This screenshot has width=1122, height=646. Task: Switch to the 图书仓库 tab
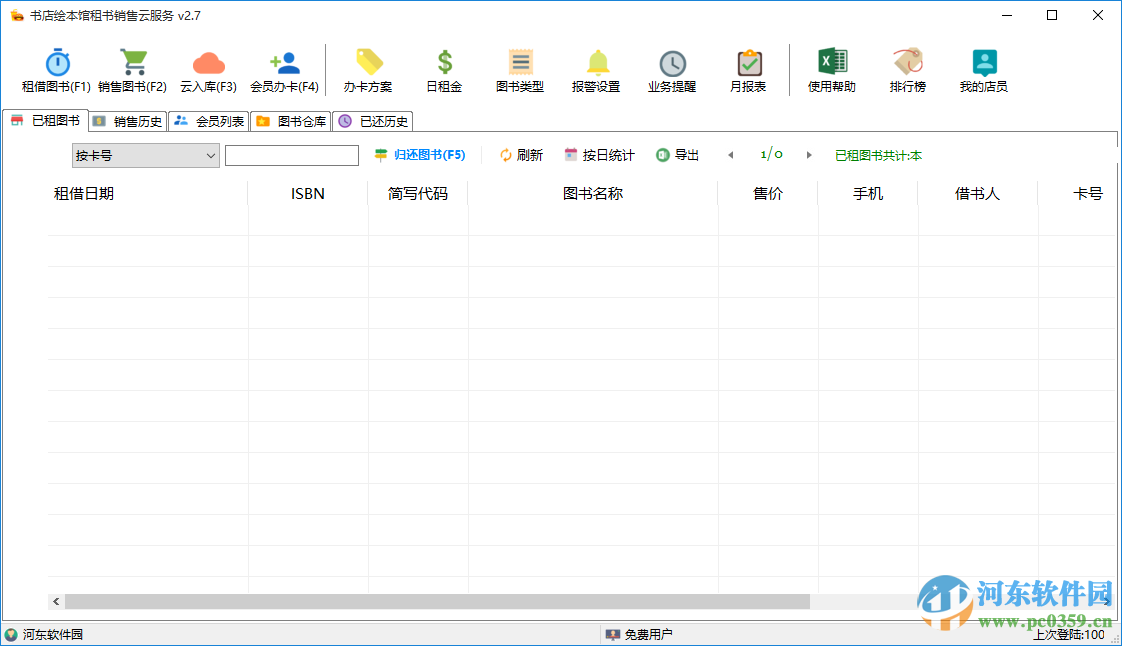290,121
